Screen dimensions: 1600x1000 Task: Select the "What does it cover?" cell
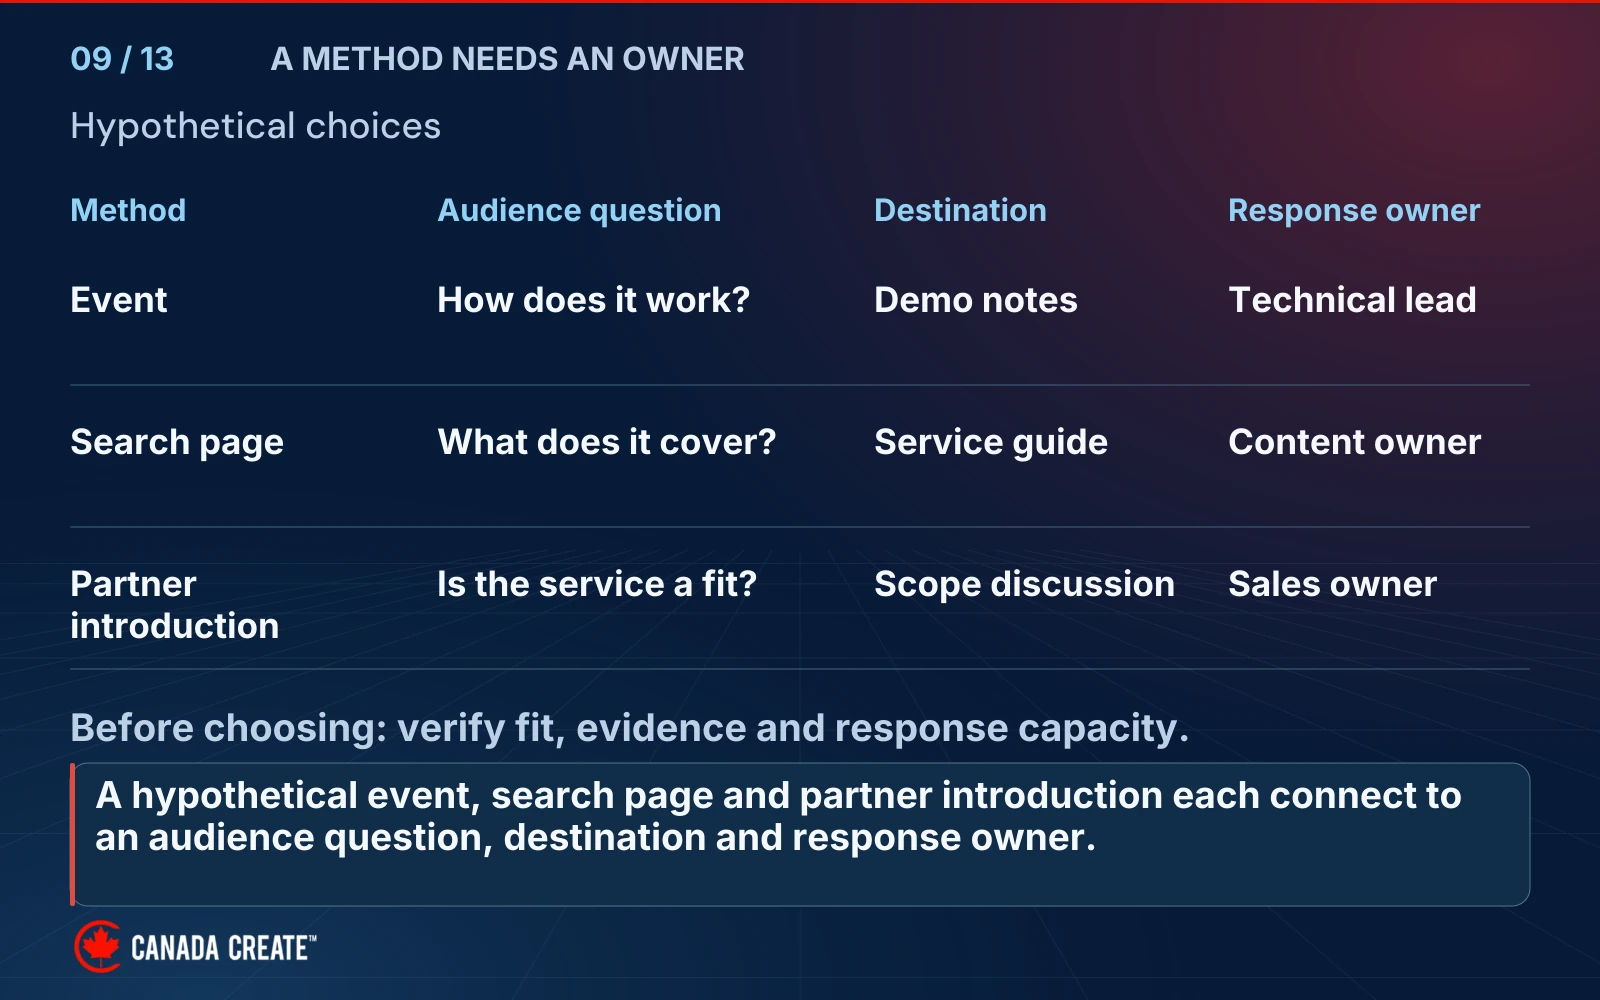coord(607,442)
